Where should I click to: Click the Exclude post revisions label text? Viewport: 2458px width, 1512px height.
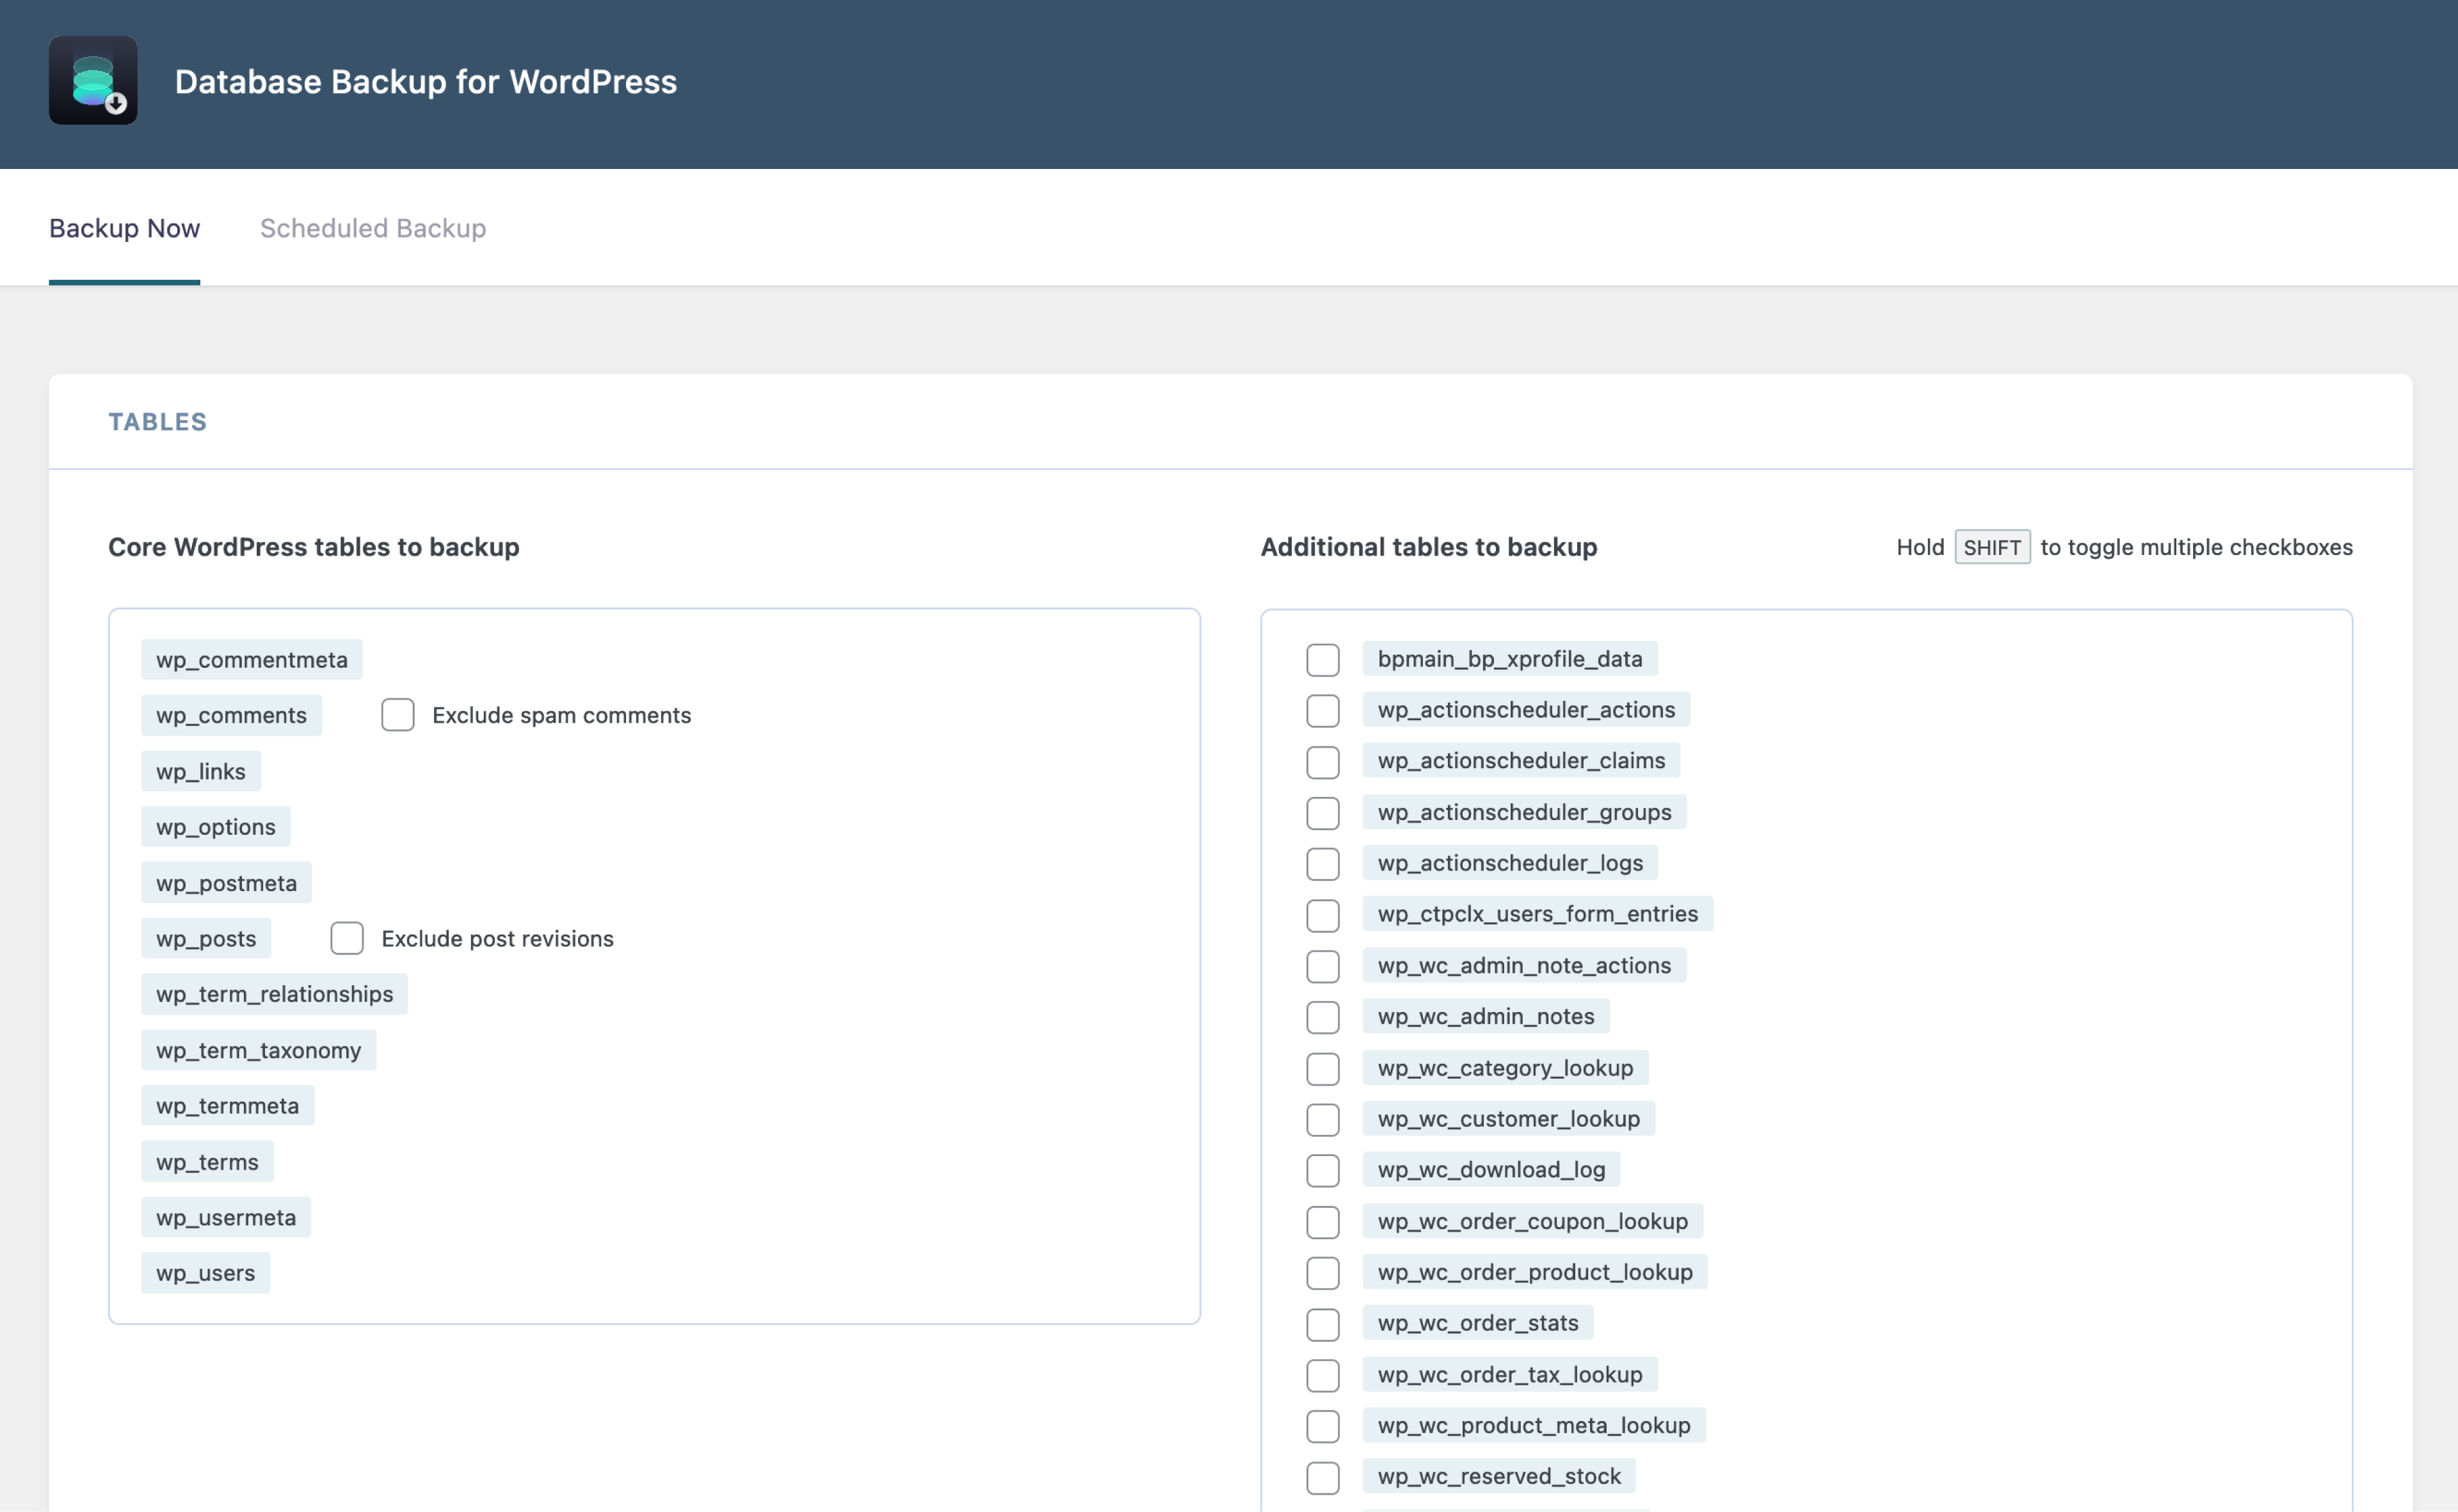tap(497, 938)
